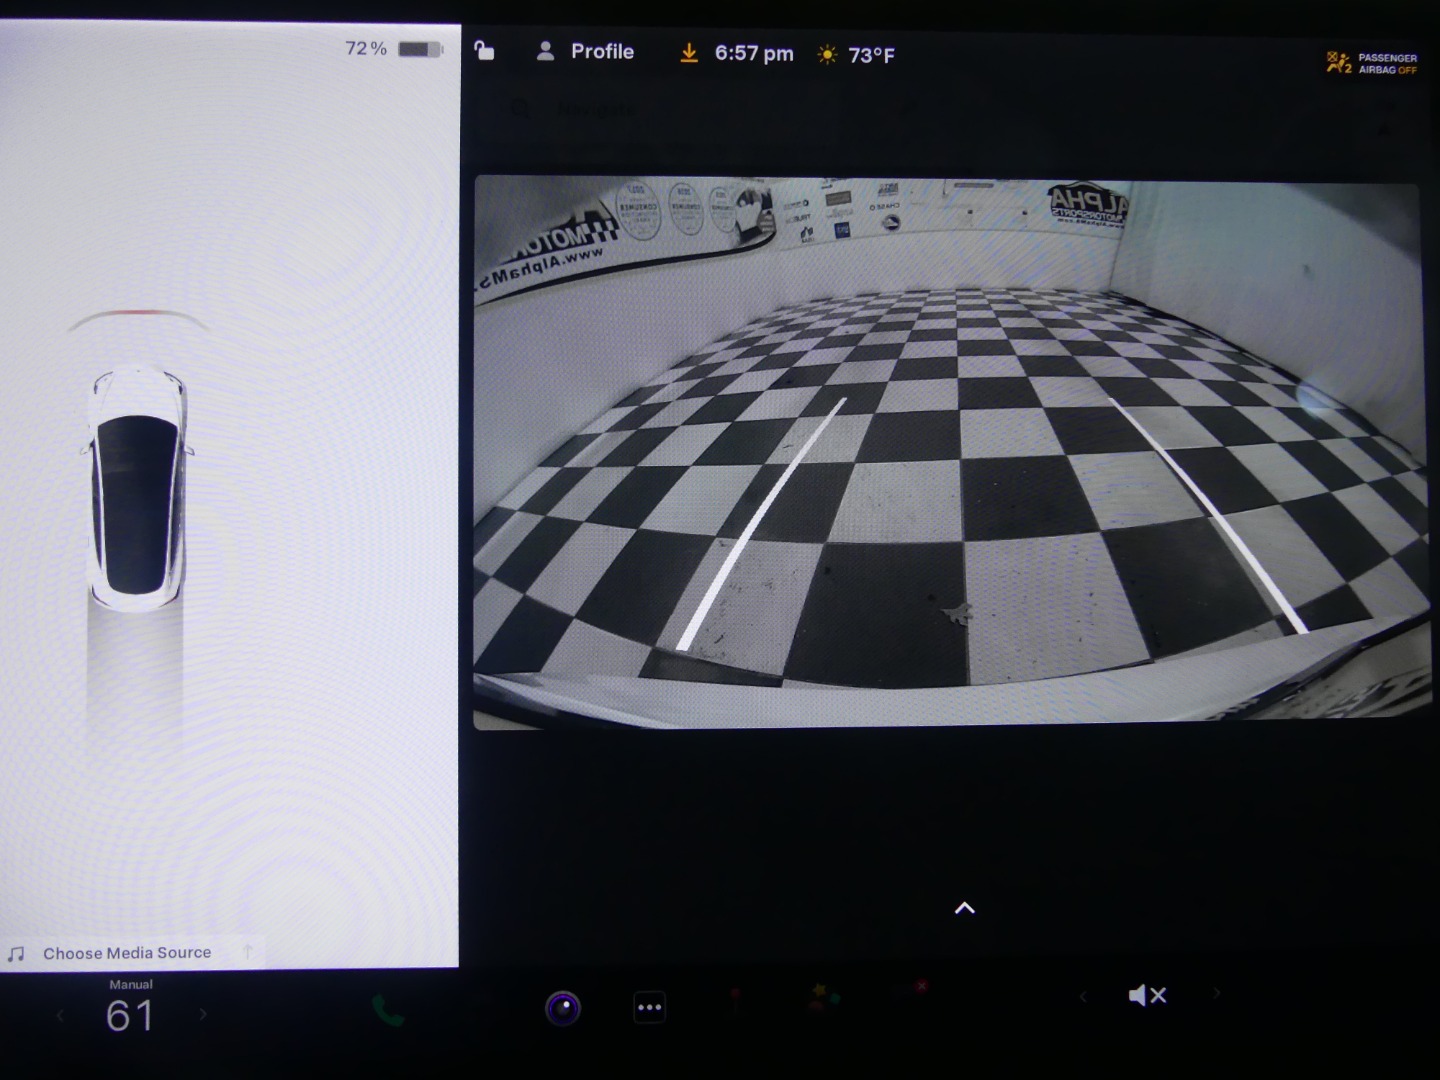Tap the battery level icon
This screenshot has width=1440, height=1080.
[420, 49]
